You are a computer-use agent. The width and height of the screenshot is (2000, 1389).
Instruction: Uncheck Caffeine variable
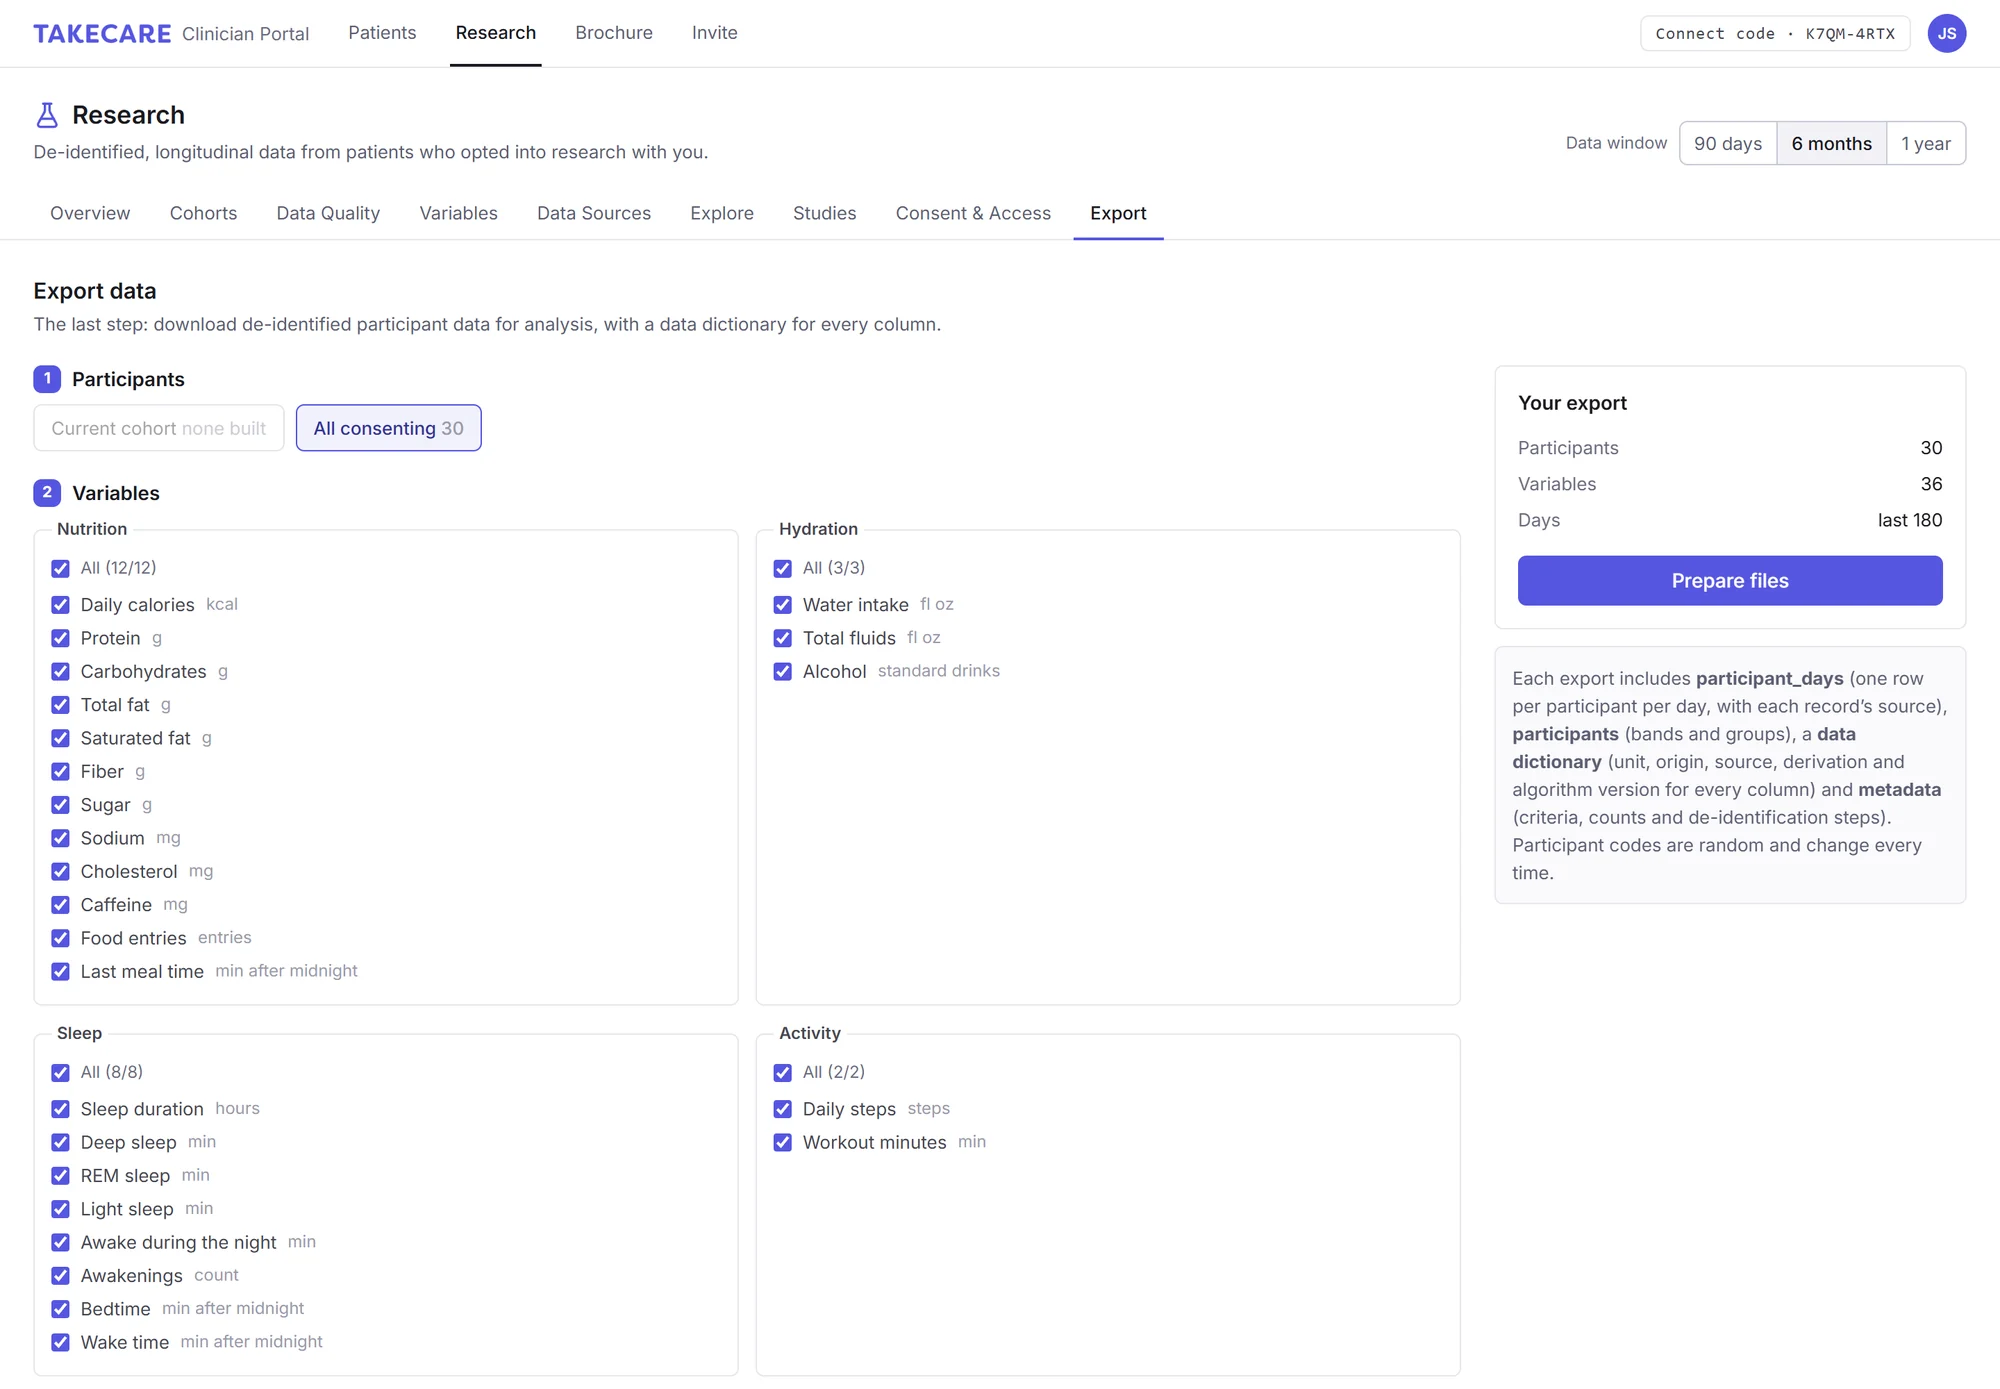[61, 905]
